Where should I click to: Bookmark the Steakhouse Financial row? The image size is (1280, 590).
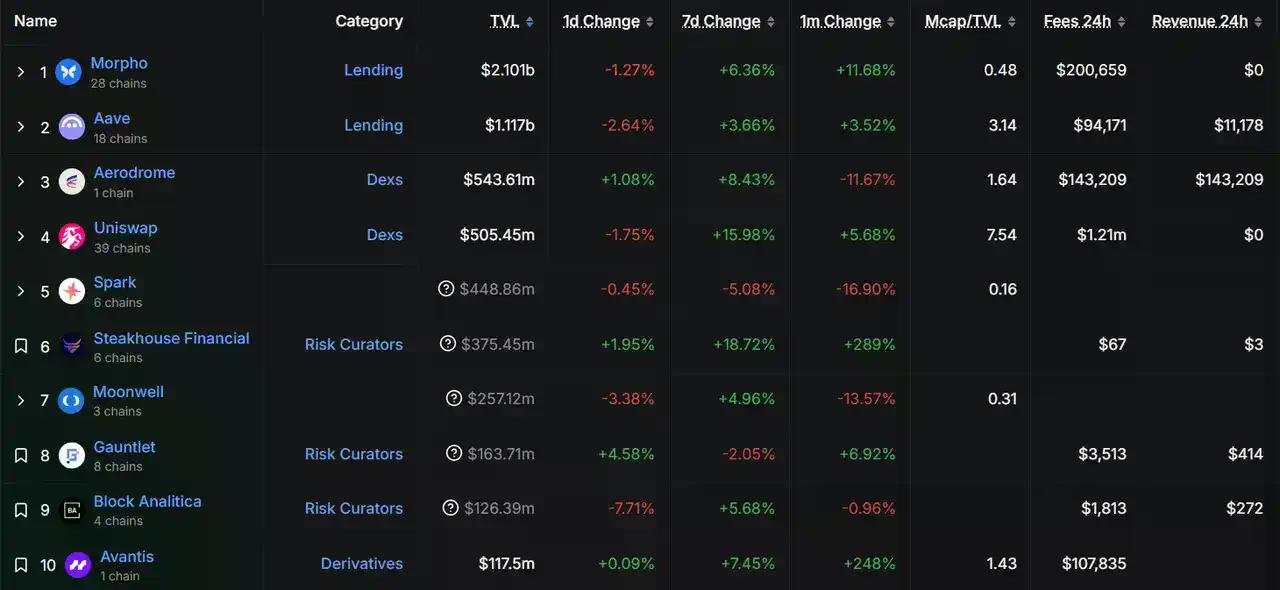click(21, 346)
